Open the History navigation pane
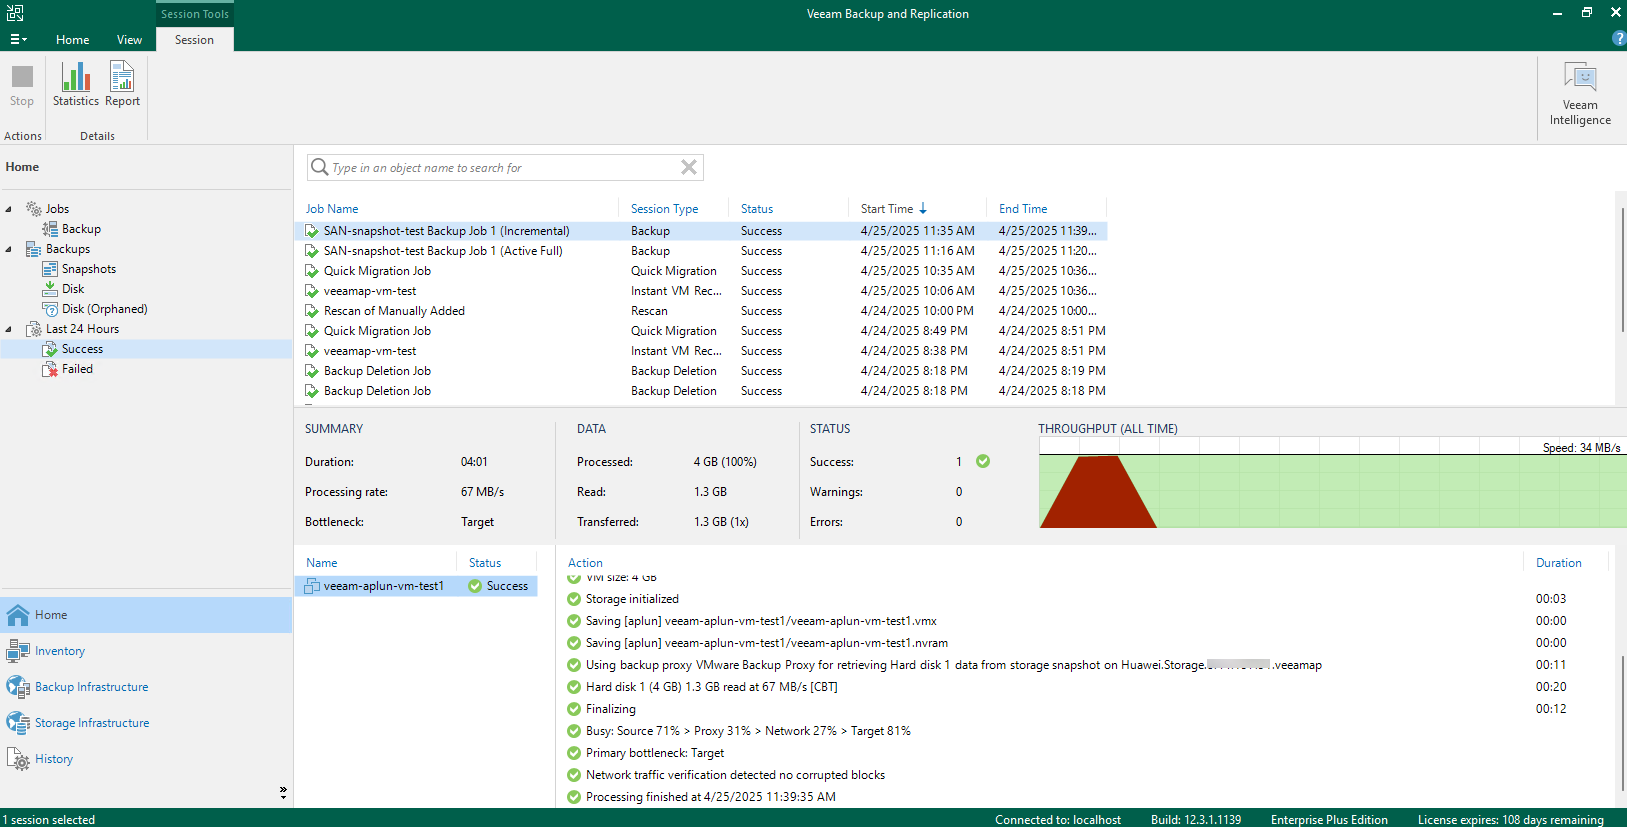The width and height of the screenshot is (1627, 827). coord(146,759)
